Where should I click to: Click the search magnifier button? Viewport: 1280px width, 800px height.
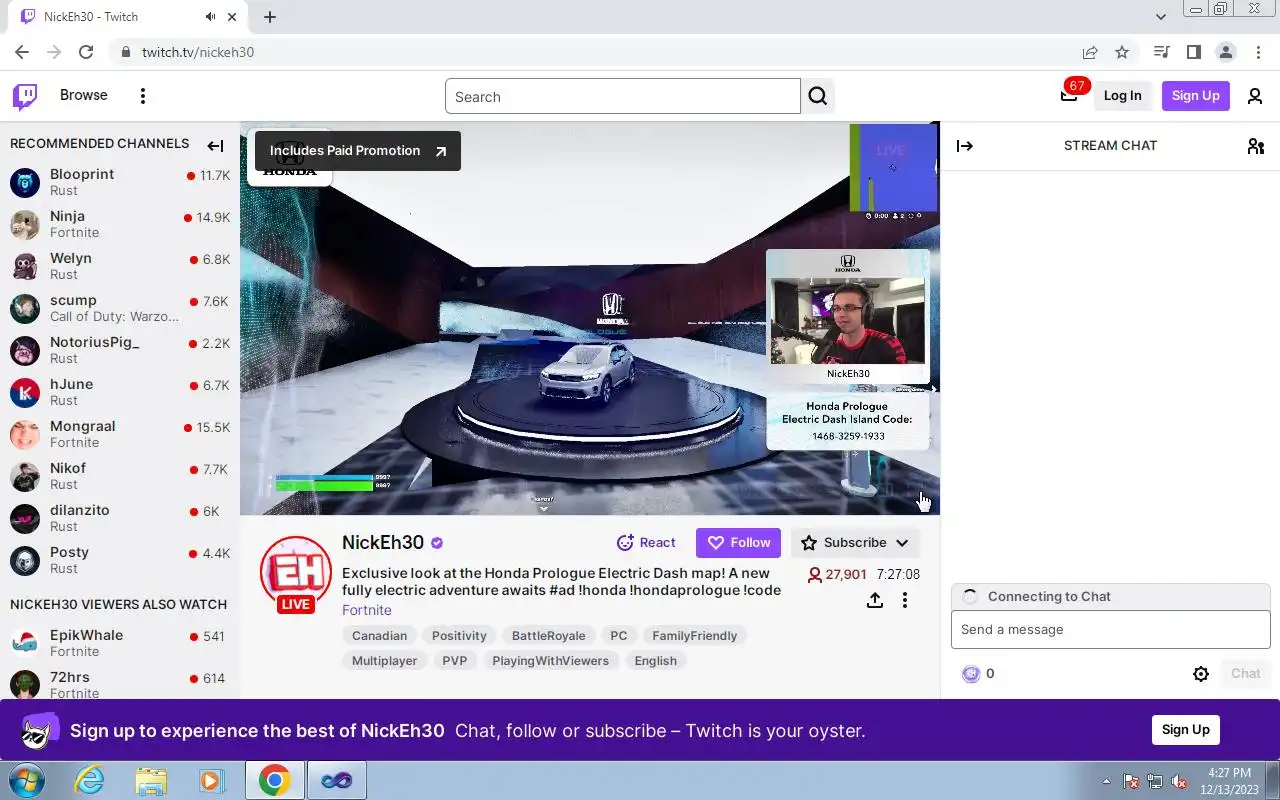click(x=818, y=96)
